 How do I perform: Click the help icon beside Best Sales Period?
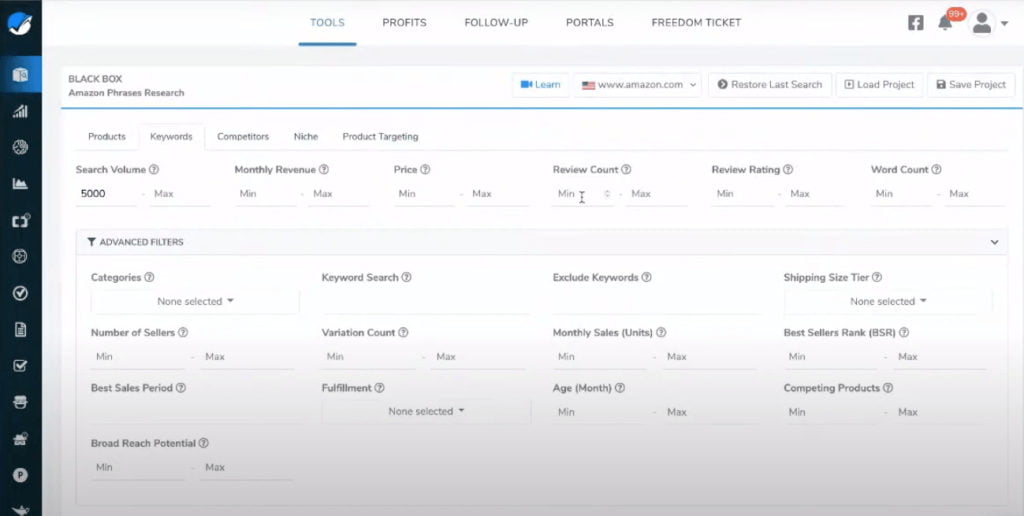(x=181, y=387)
